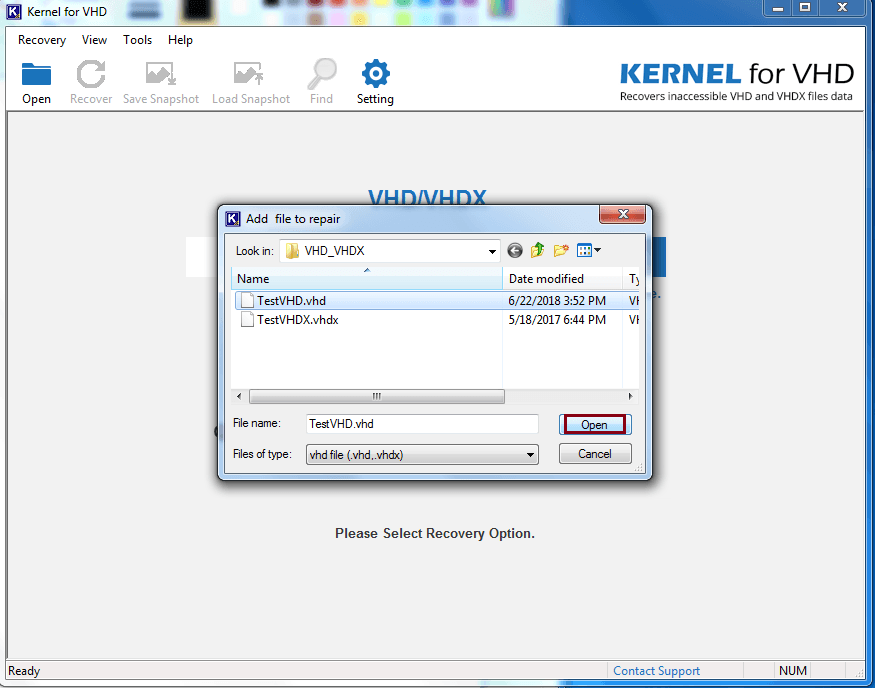Viewport: 876px width, 688px height.
Task: Click the Save Snapshot toolbar icon
Action: click(161, 74)
